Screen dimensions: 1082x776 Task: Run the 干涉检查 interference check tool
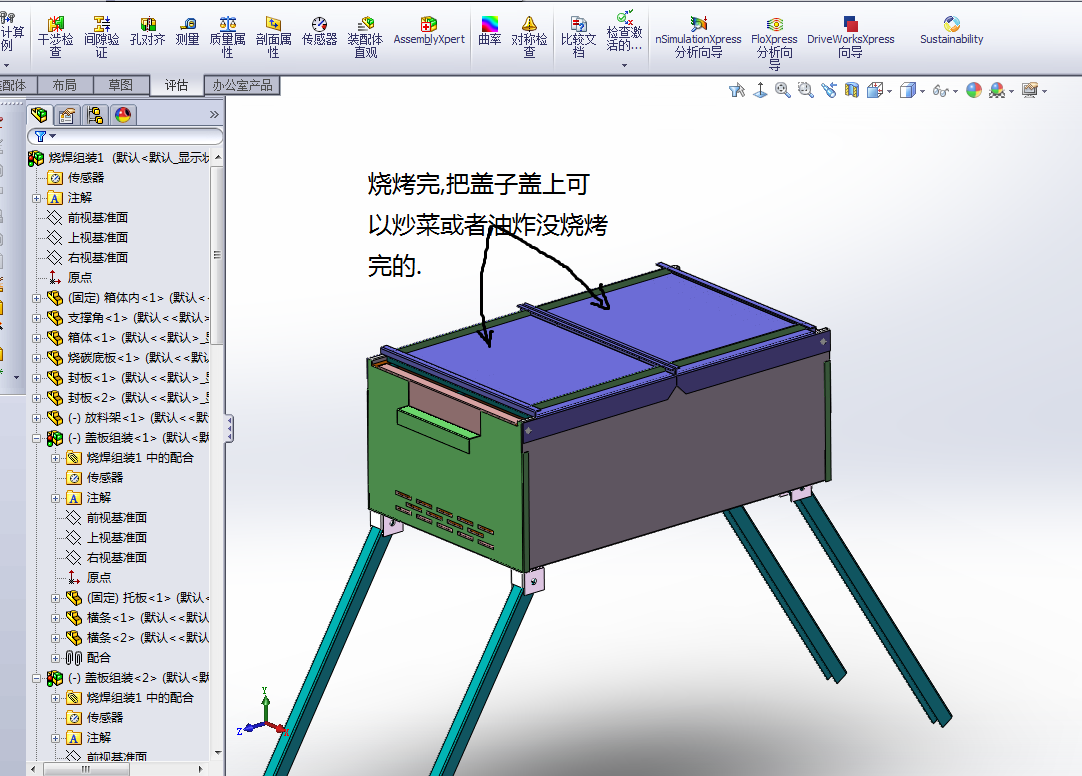click(55, 37)
